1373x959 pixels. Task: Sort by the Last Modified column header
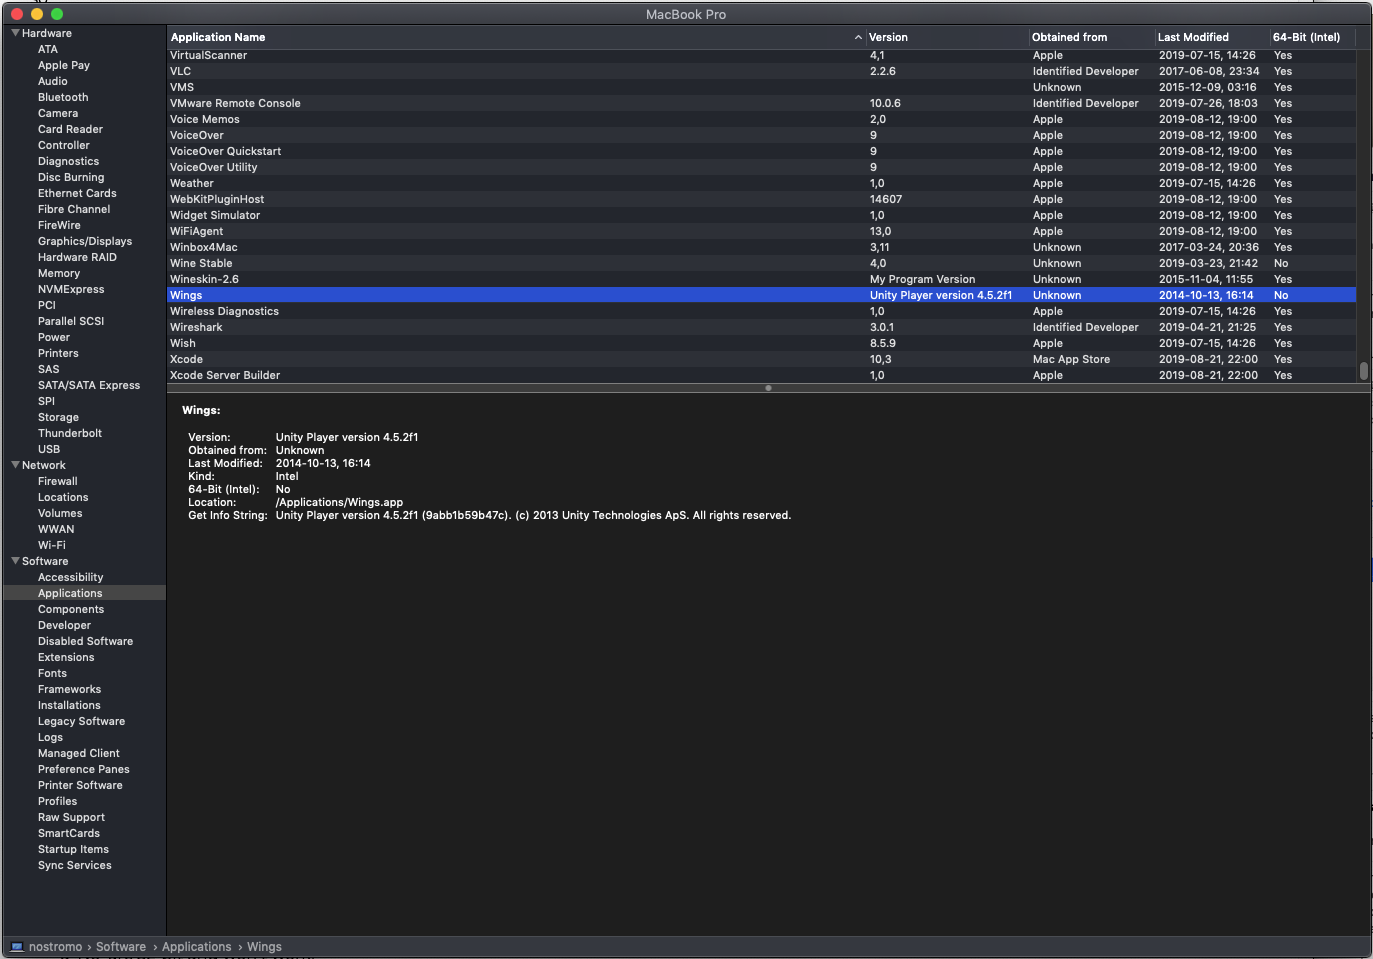(1211, 37)
